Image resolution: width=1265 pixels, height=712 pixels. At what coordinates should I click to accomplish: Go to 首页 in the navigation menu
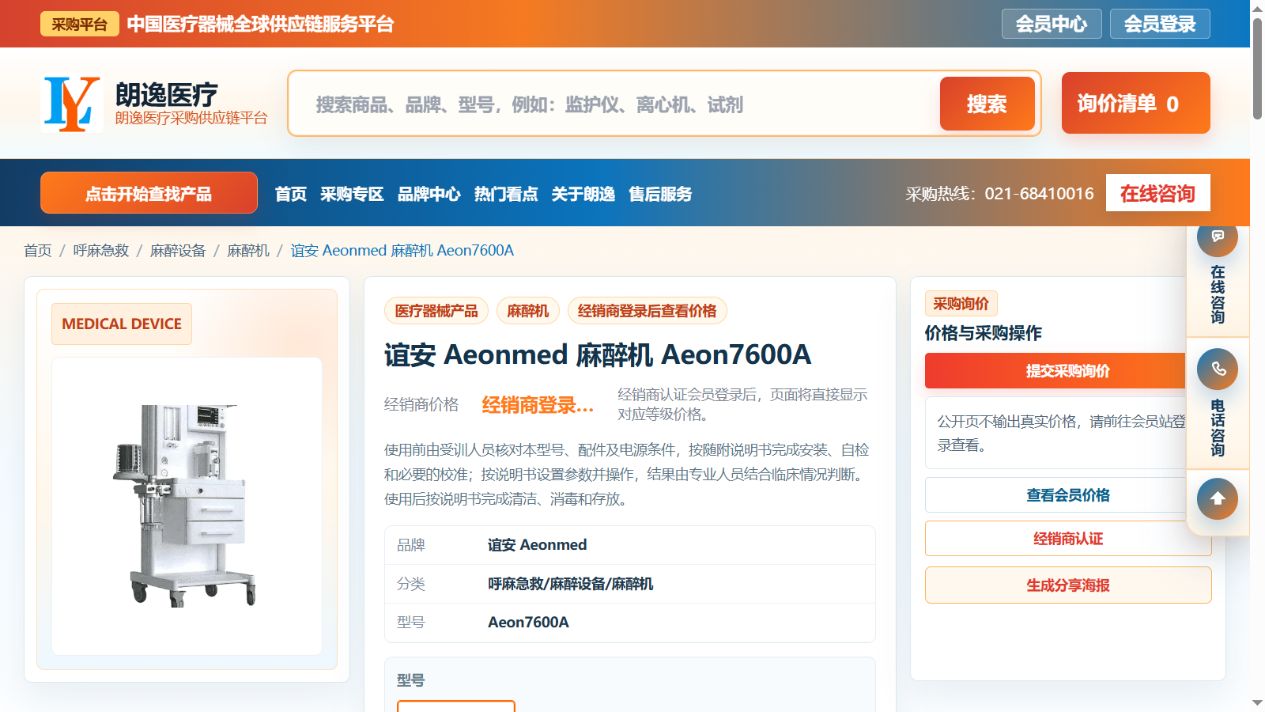click(x=291, y=194)
